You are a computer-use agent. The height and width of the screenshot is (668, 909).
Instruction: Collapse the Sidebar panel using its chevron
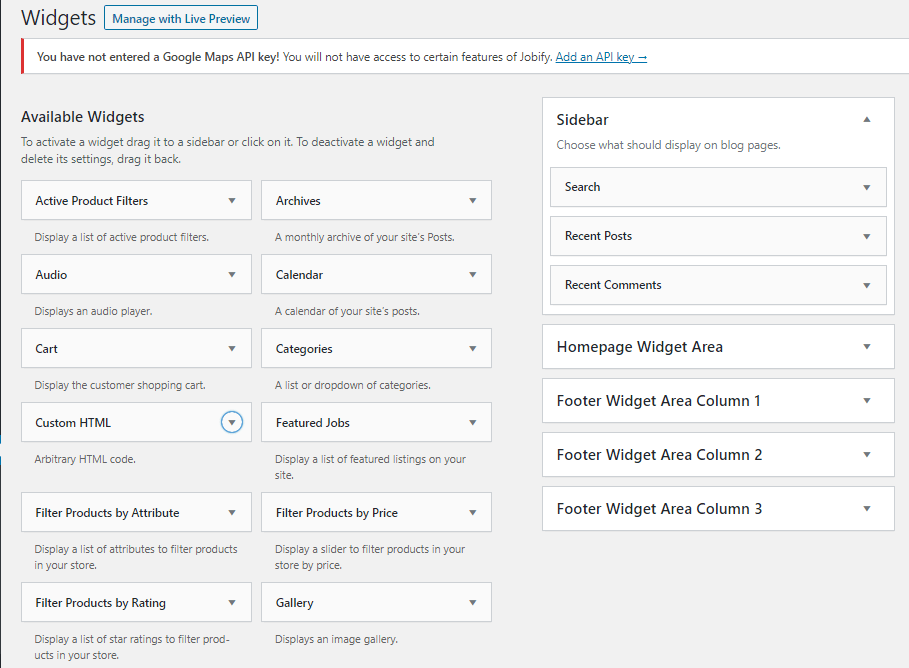(866, 118)
